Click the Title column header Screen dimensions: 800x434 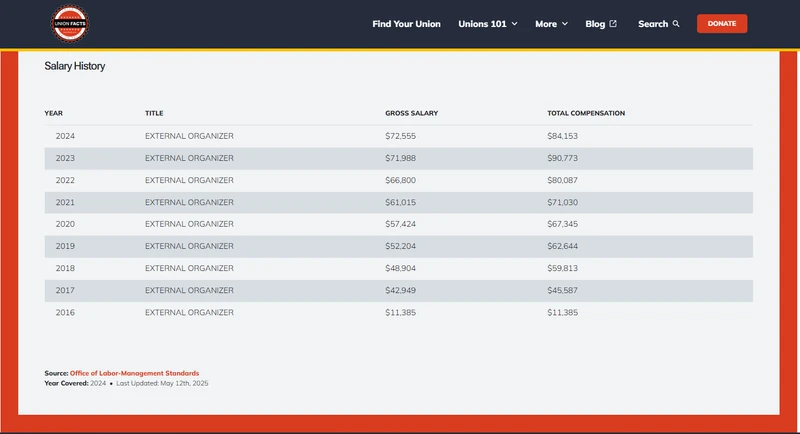tap(154, 113)
